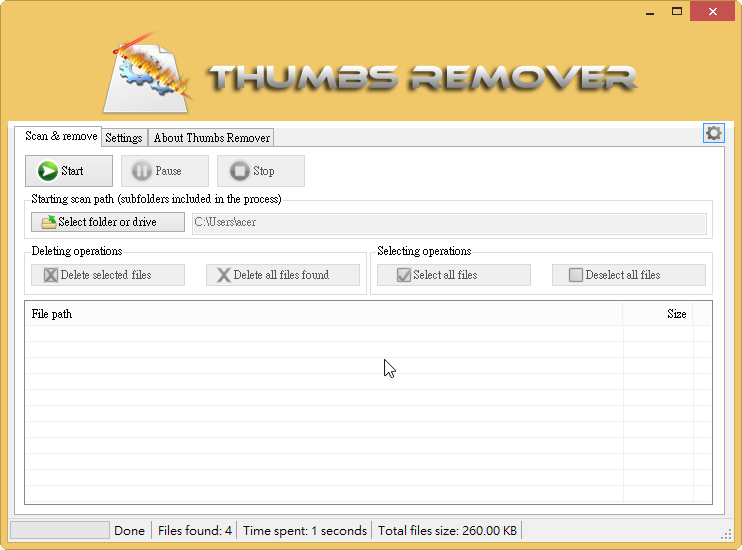The image size is (742, 550).
Task: Switch to the Settings tab
Action: pyautogui.click(x=124, y=138)
